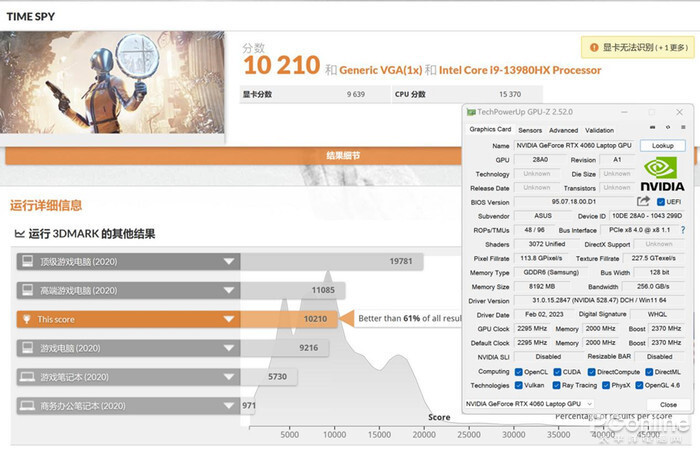Click the GPU-Z window title icon
This screenshot has width=700, height=452.
click(x=471, y=112)
